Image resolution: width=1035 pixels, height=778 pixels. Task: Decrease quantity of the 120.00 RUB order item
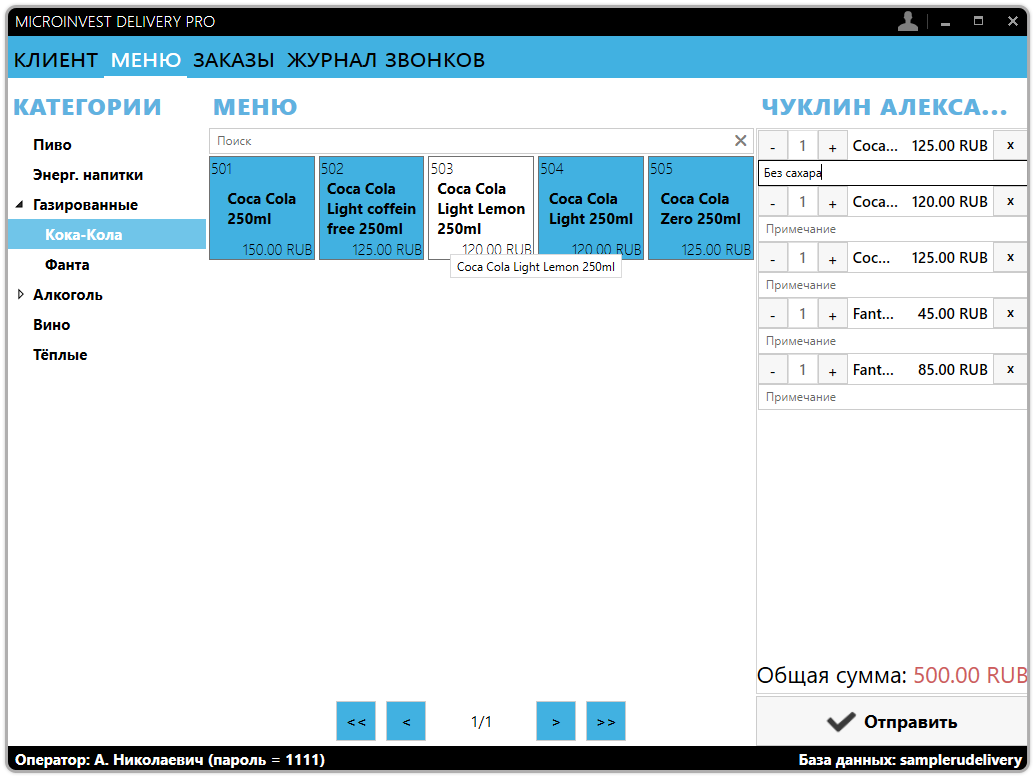[773, 202]
